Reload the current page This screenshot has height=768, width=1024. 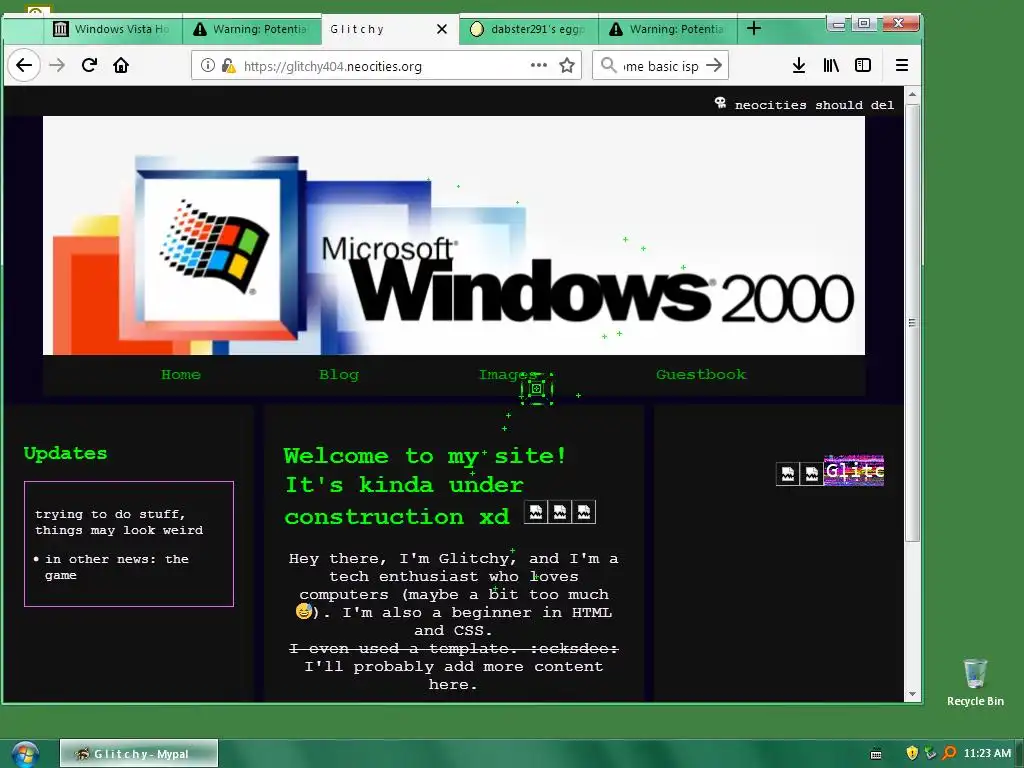[x=89, y=65]
